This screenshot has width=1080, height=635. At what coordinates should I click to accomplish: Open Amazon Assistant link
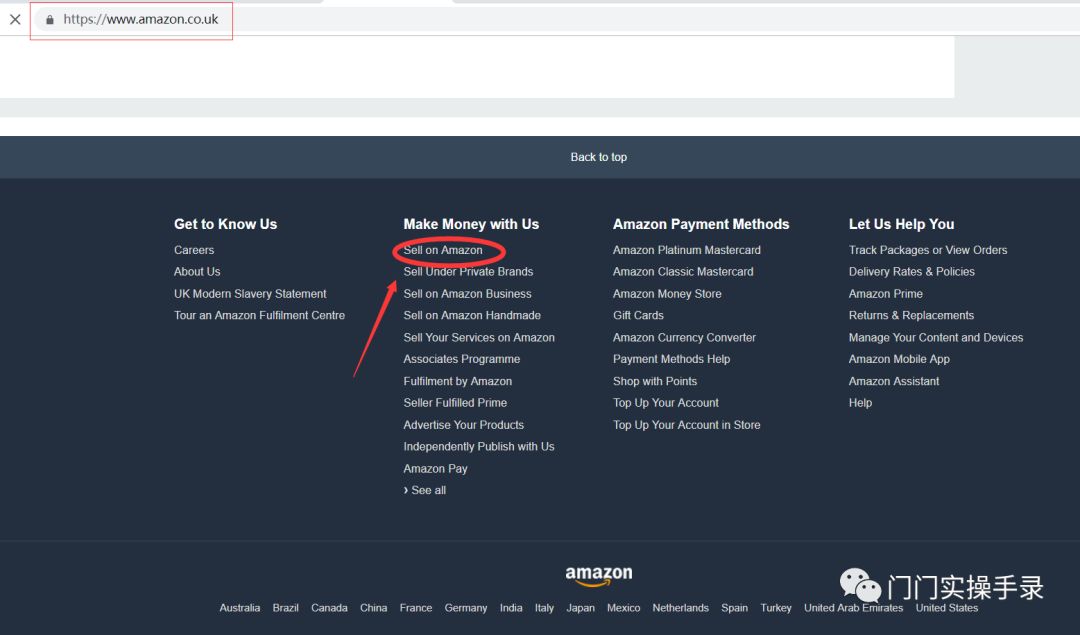(894, 381)
